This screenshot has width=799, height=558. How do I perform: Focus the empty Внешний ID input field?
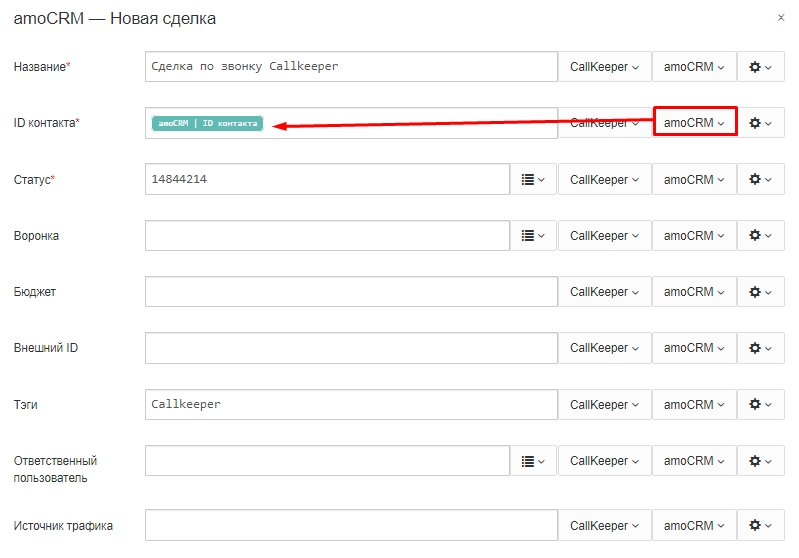[351, 348]
